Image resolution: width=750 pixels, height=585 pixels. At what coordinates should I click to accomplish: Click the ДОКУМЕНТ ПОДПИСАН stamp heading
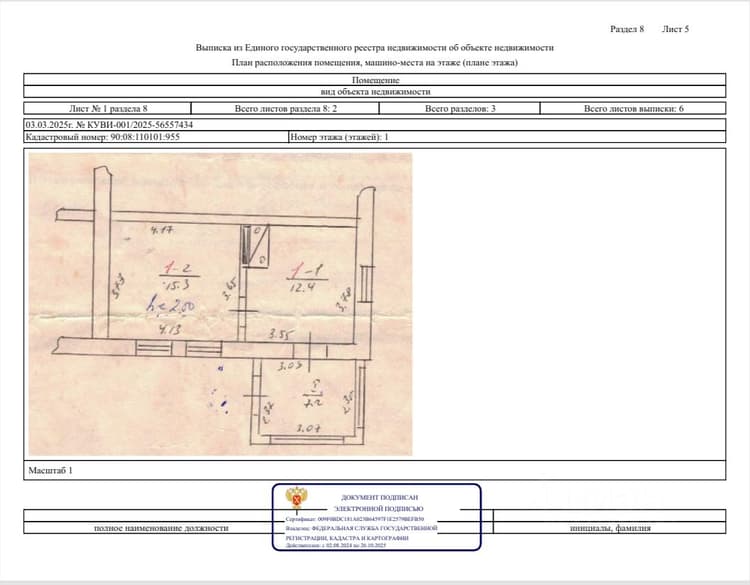click(379, 497)
